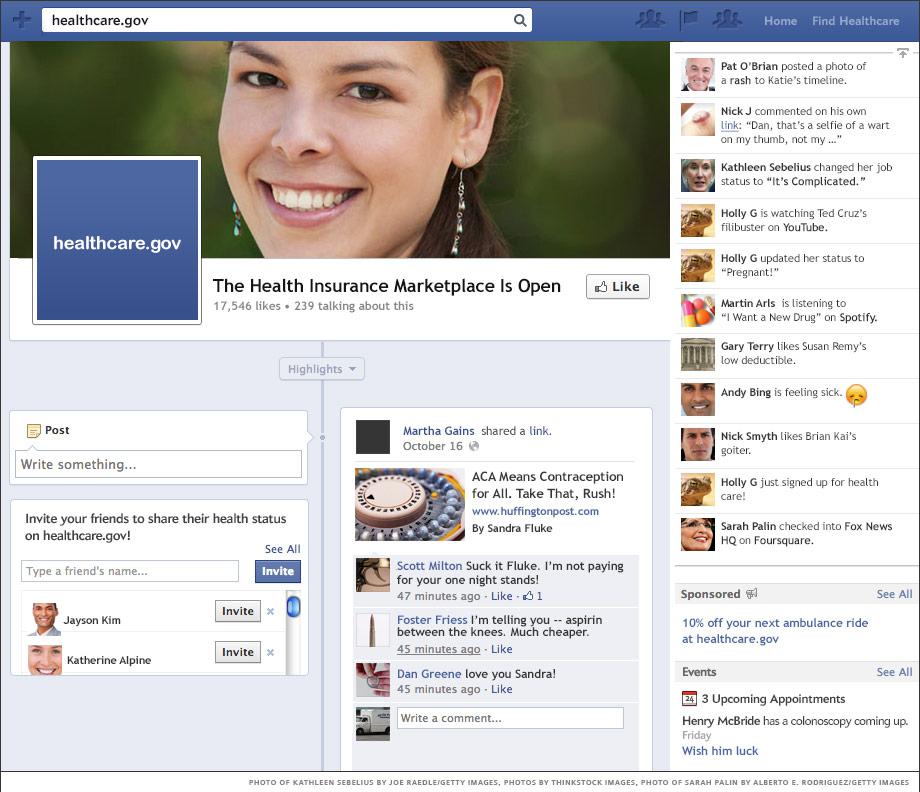
Task: Open Pat O'Brian's profile picture
Action: click(698, 75)
